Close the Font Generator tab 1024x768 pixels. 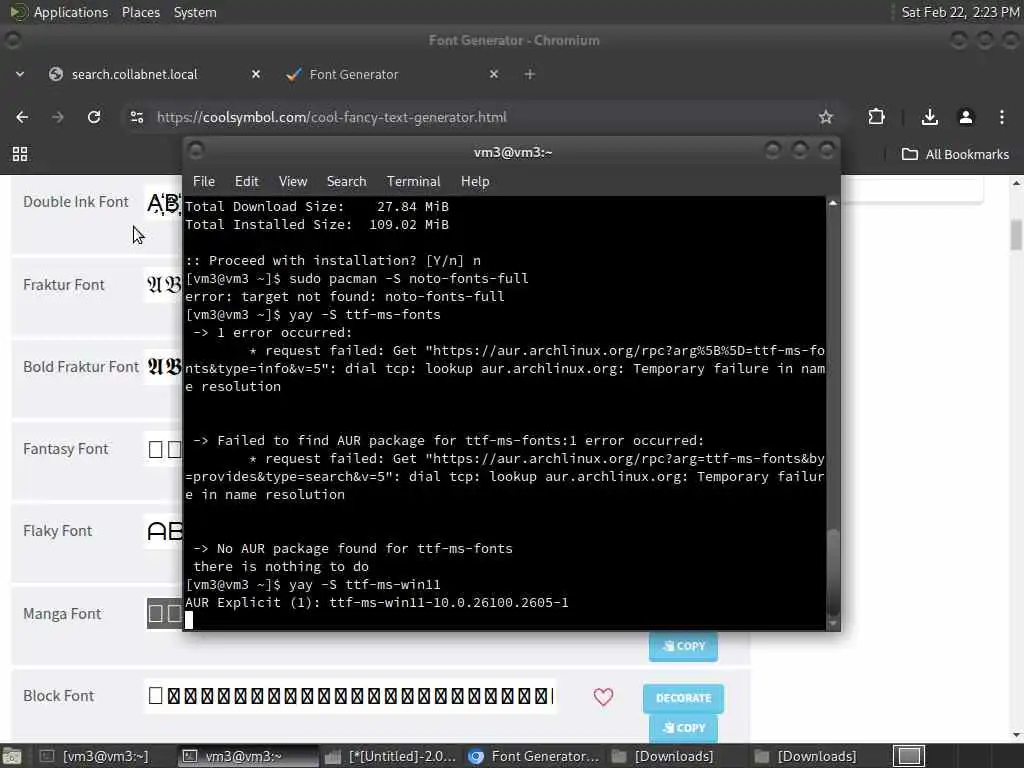tap(494, 74)
